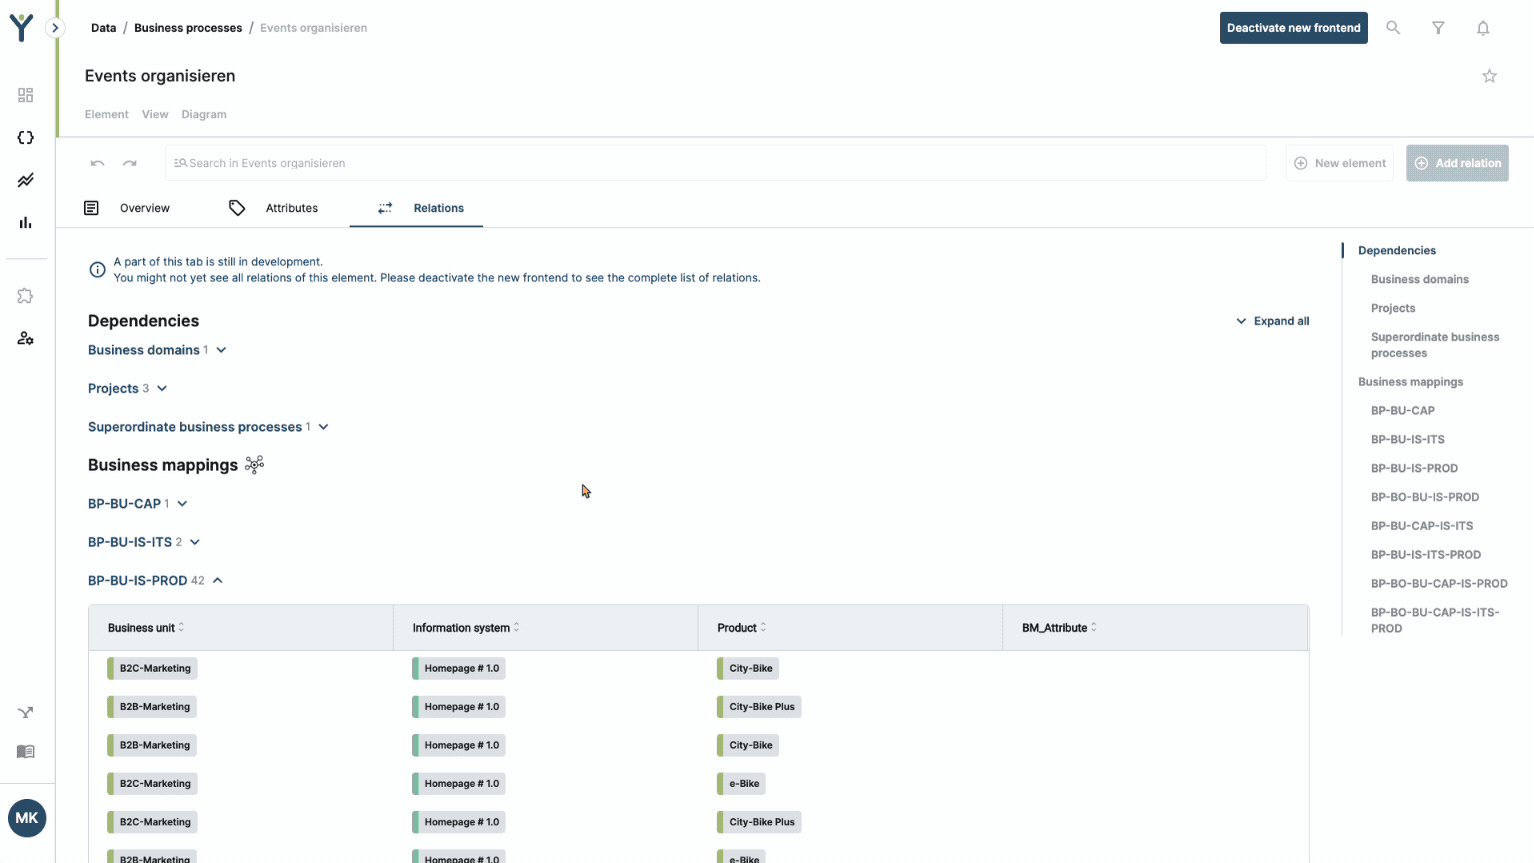Expand the Projects section
This screenshot has height=863, width=1534.
[162, 389]
